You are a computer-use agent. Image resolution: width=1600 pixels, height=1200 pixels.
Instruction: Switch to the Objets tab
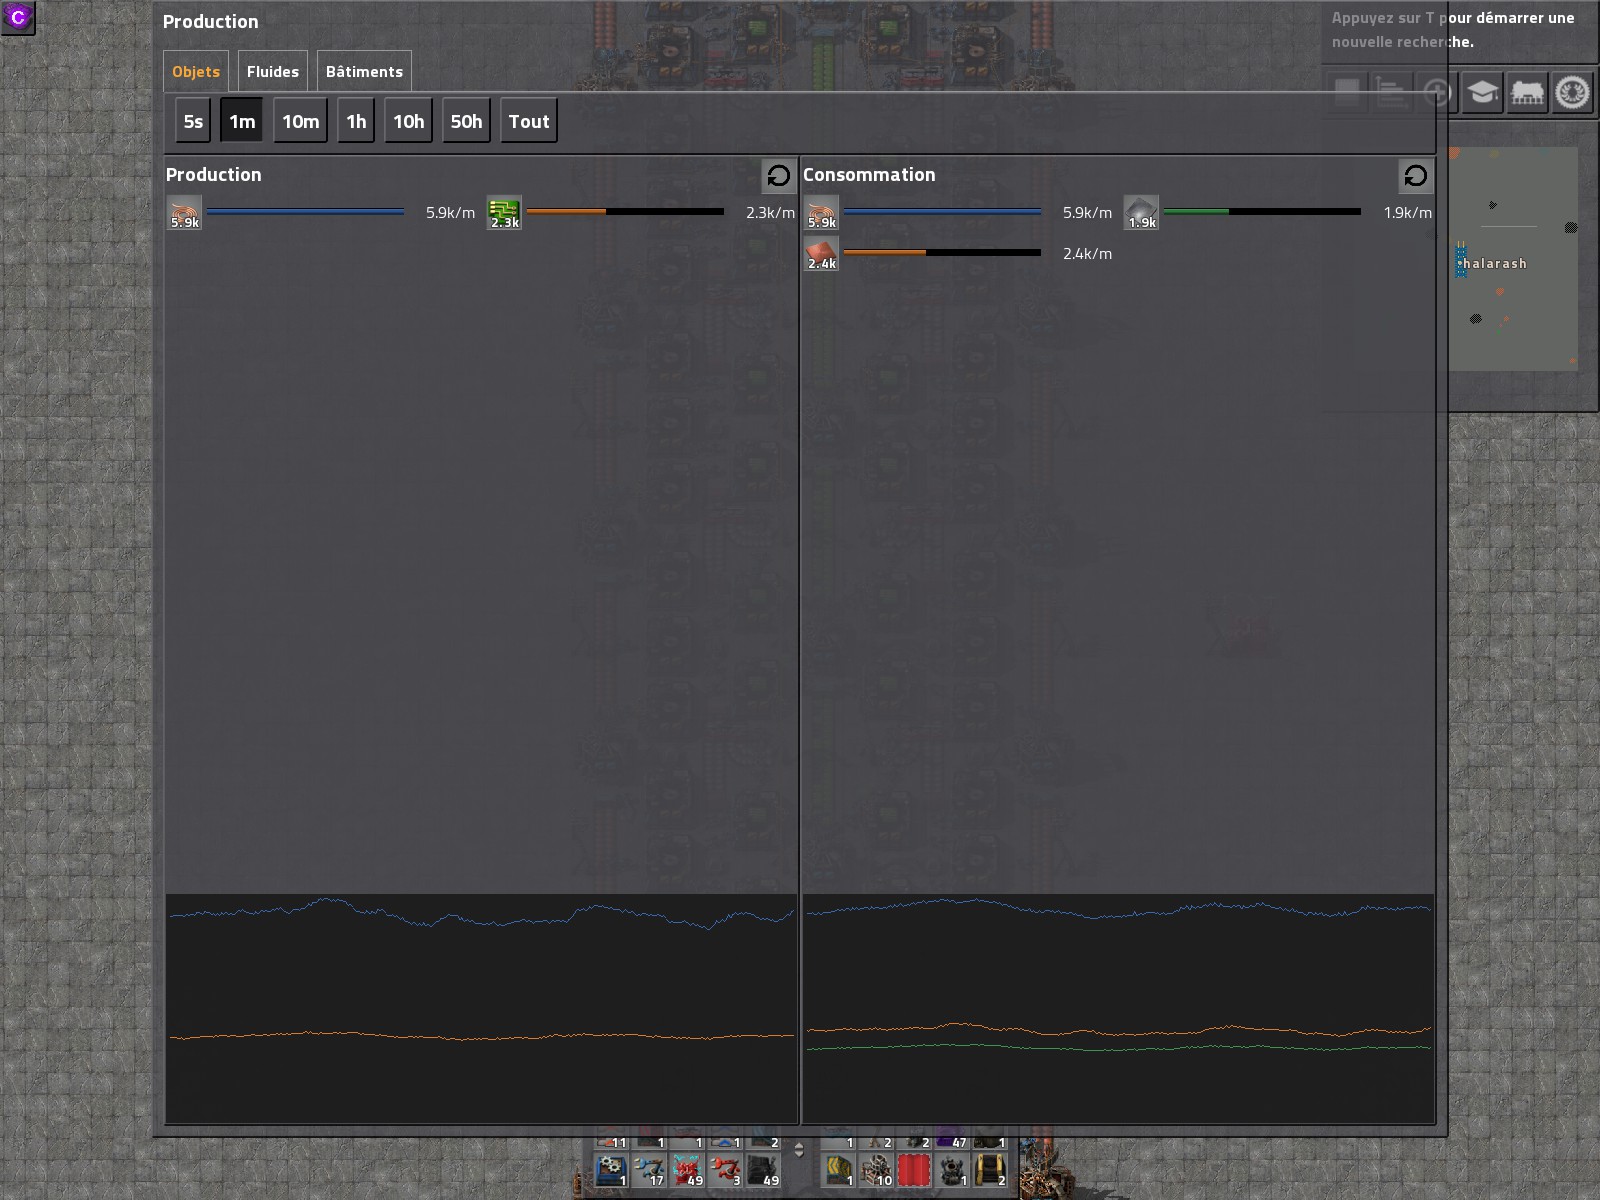196,72
